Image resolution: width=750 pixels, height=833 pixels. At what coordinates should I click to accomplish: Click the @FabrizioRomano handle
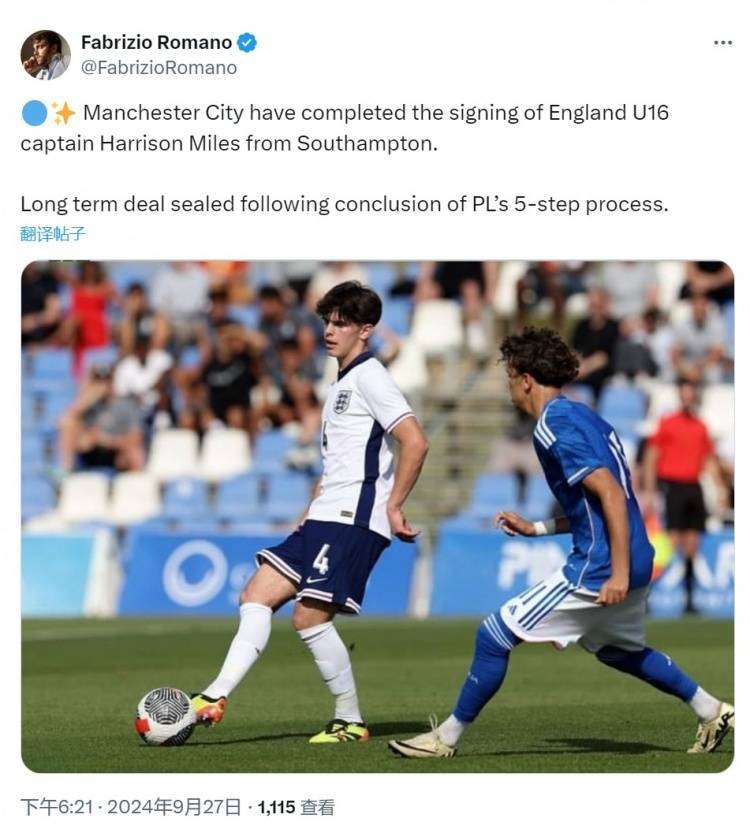pyautogui.click(x=158, y=68)
